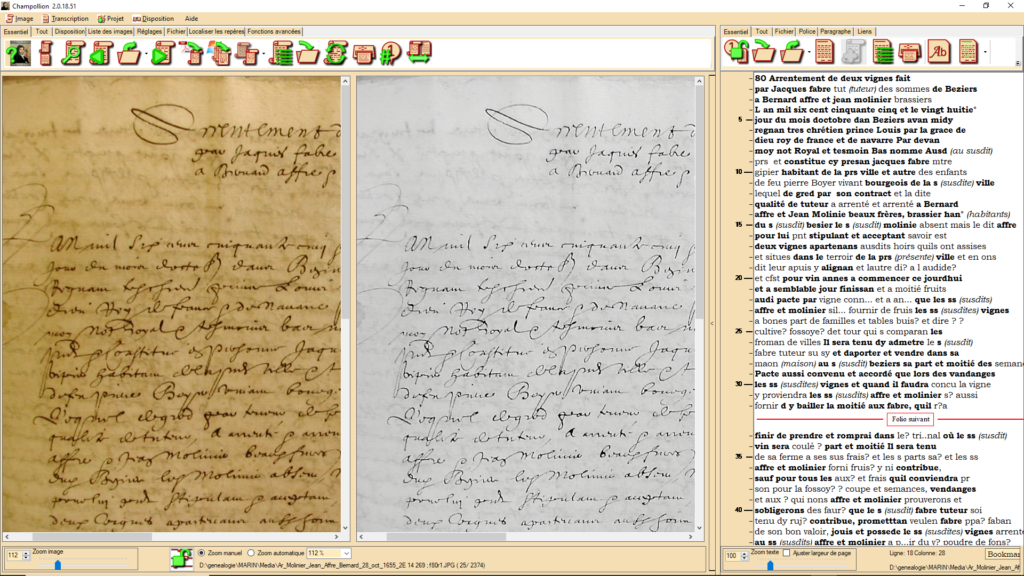Screen dimensions: 1024x576
Task: Switch to Liens tab
Action: pos(864,31)
